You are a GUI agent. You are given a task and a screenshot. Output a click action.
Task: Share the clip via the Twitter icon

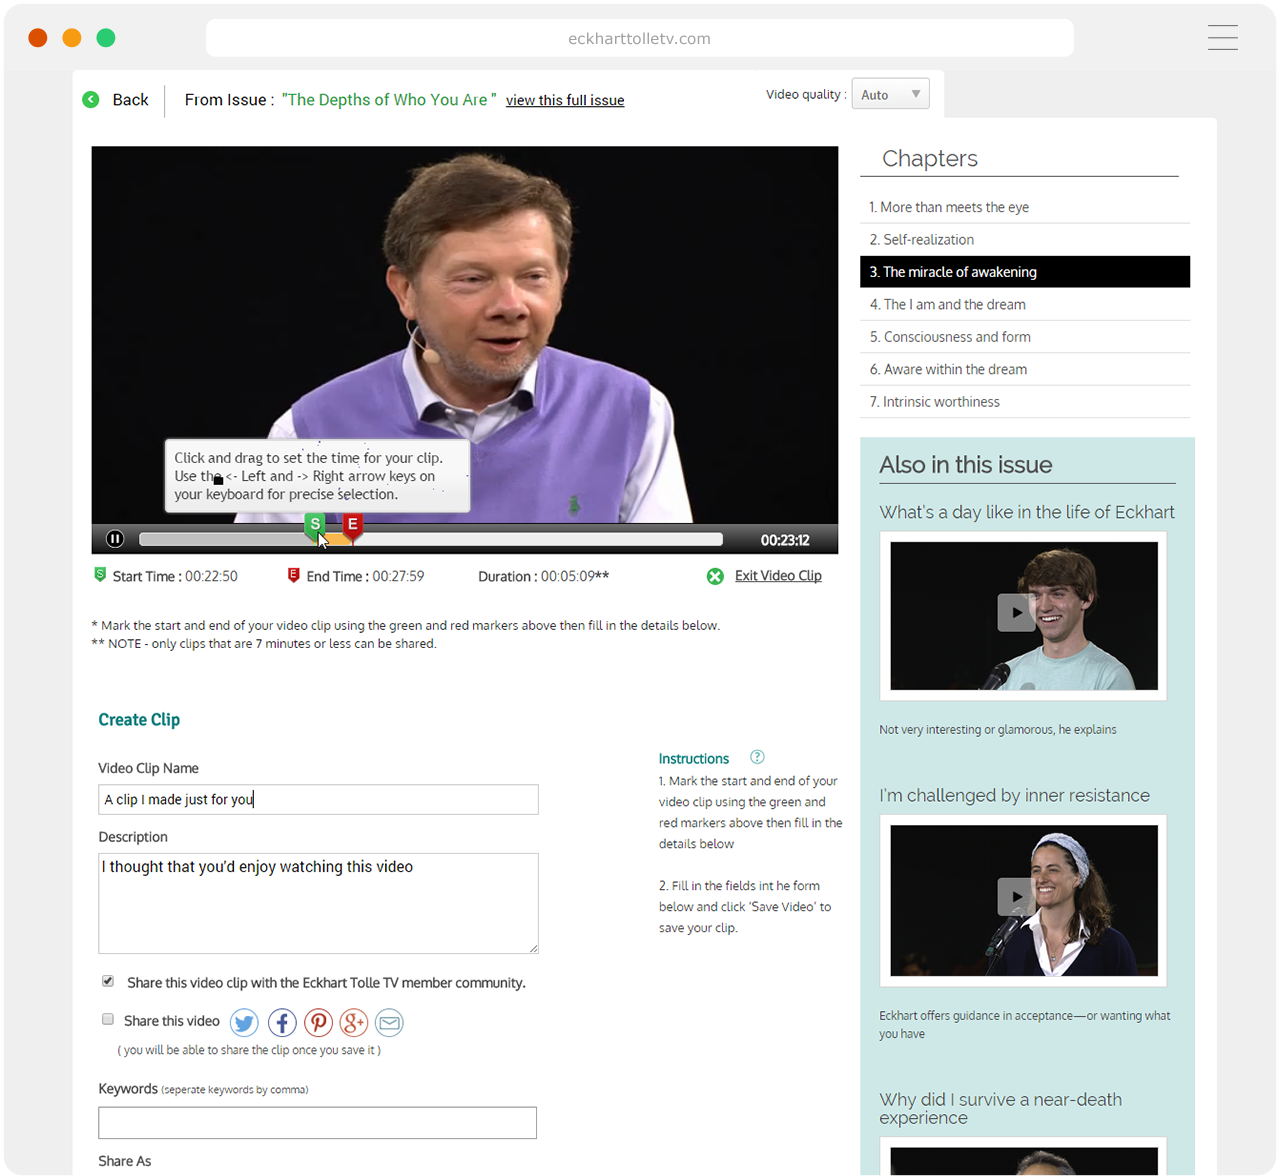(244, 1023)
